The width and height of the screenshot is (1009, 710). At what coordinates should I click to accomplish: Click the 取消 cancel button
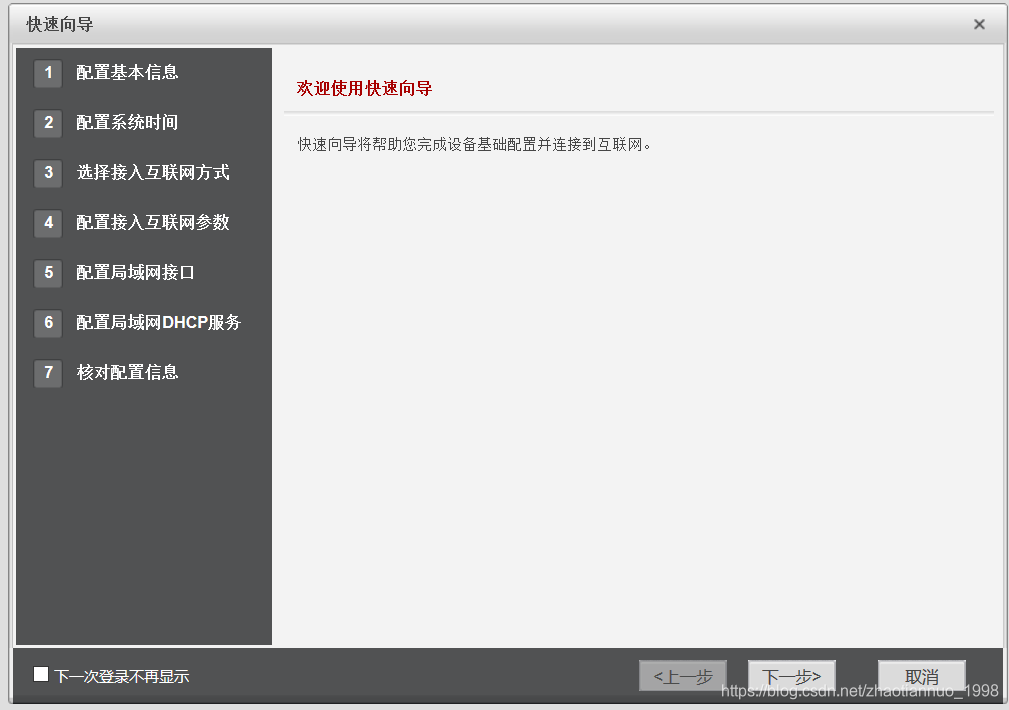(x=921, y=676)
